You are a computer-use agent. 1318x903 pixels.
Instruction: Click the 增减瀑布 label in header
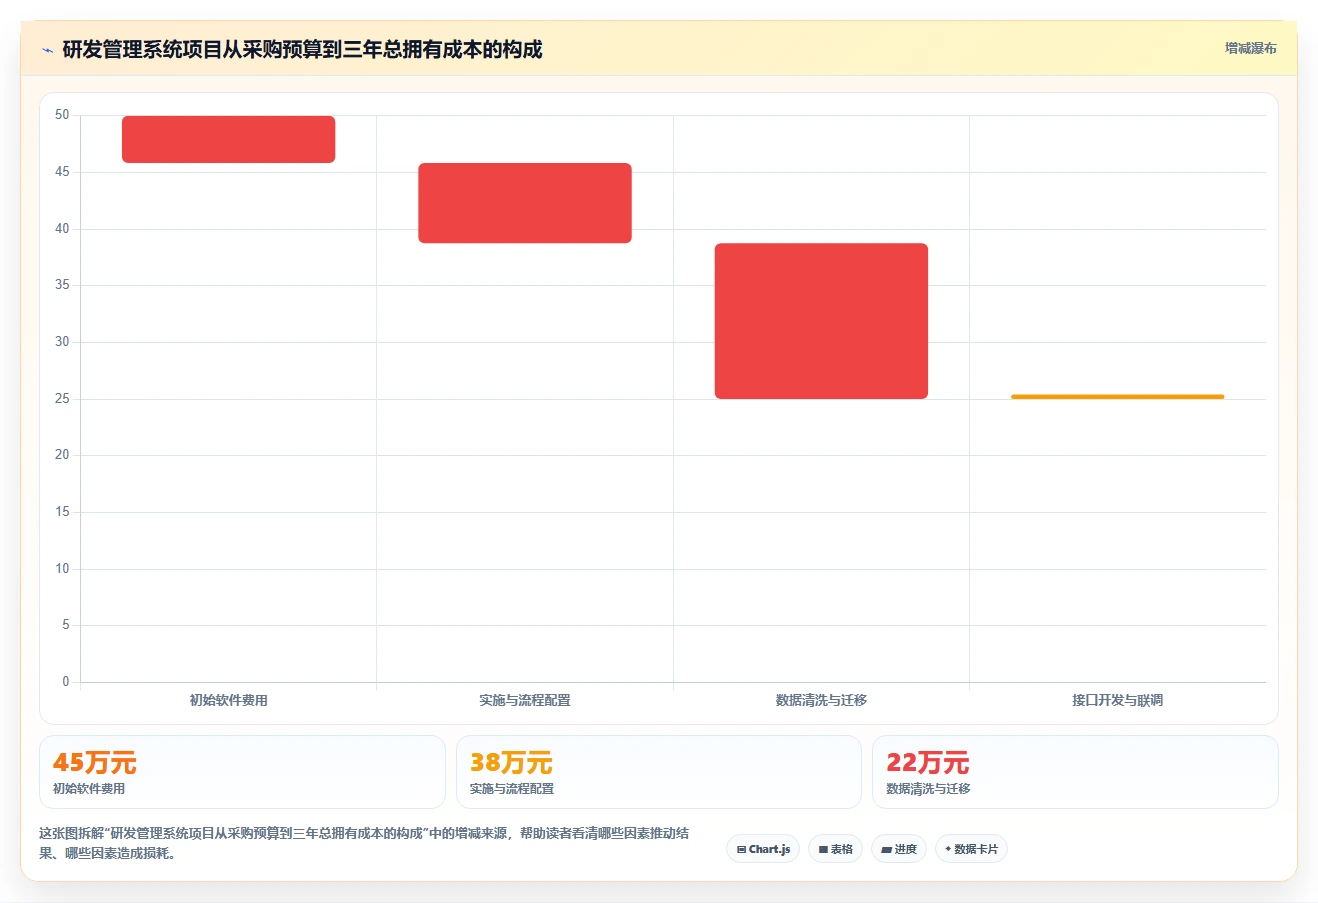point(1251,48)
